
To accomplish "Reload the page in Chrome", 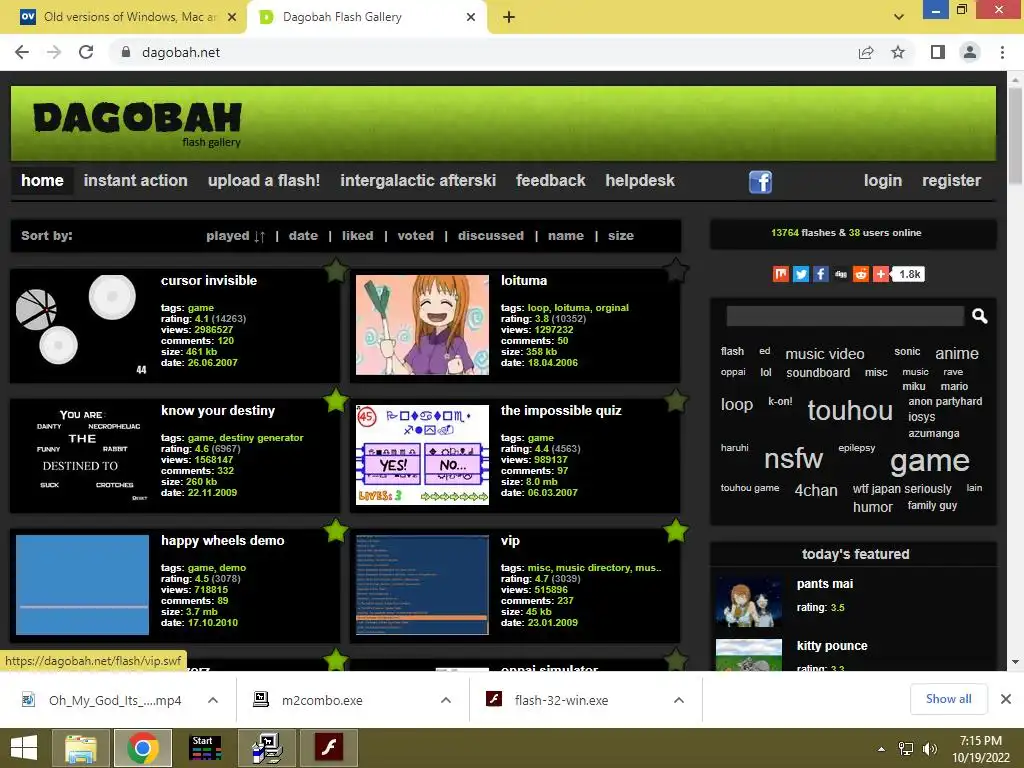I will point(86,52).
